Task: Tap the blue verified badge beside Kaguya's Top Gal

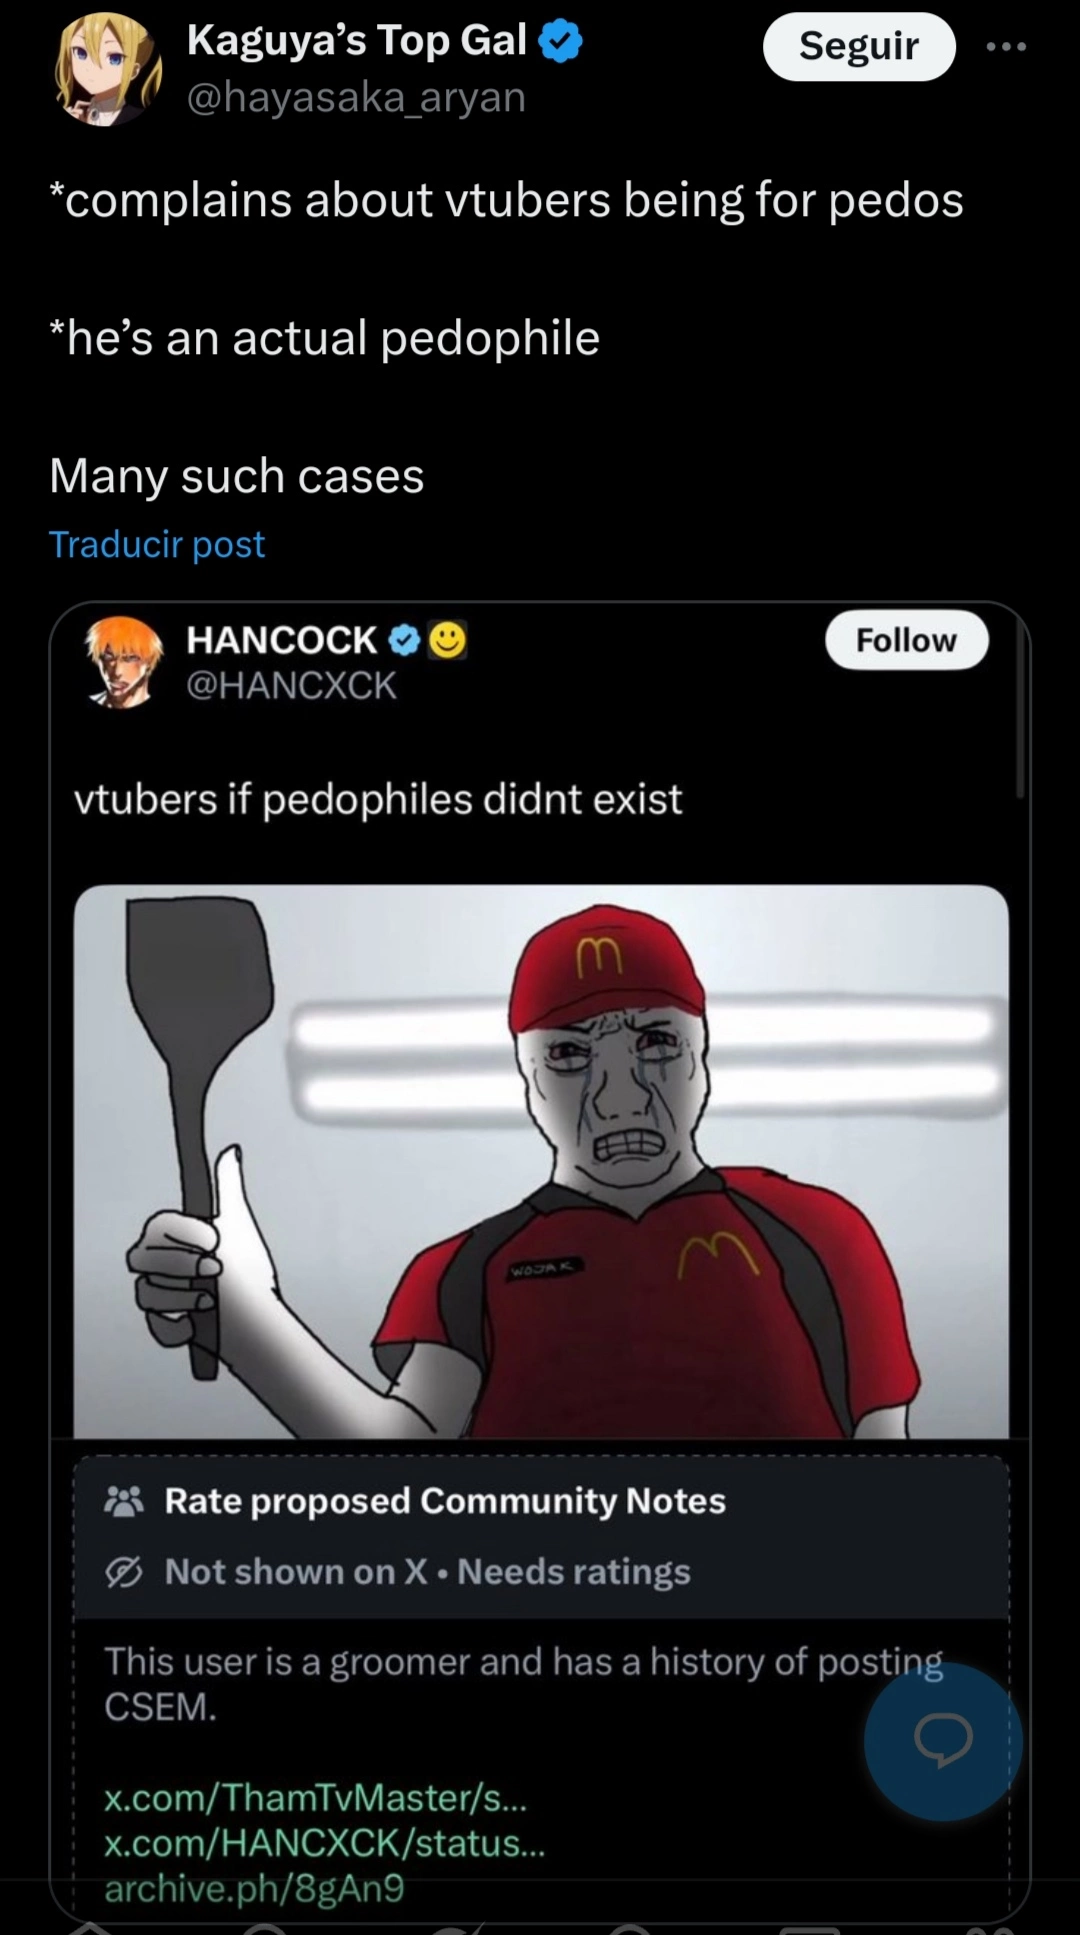Action: (561, 42)
